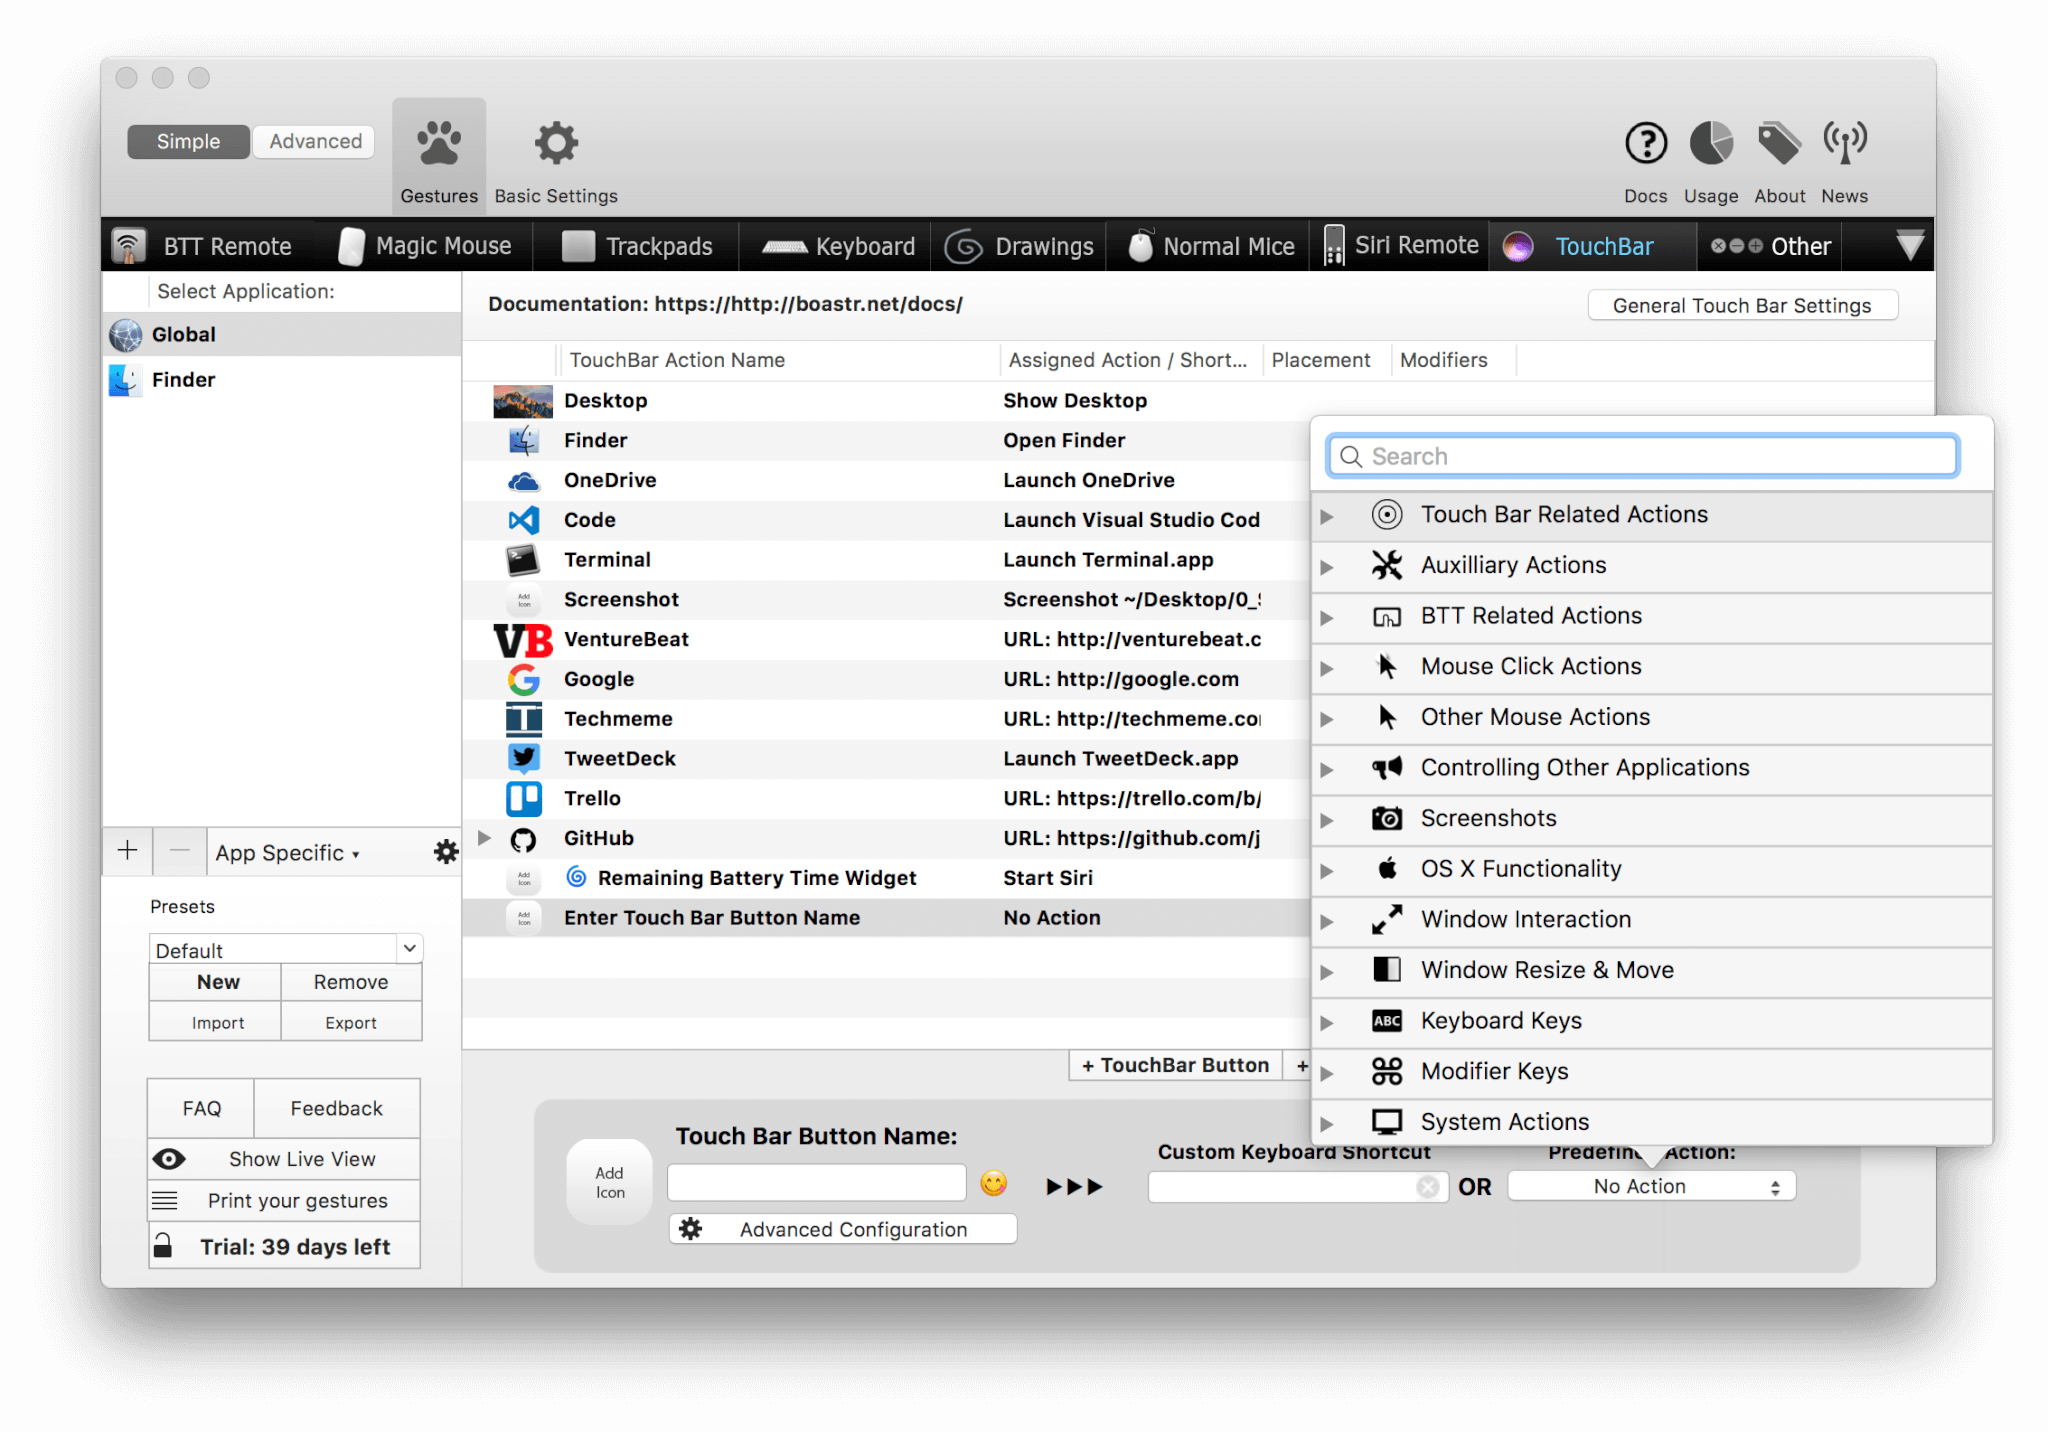Switch to Advanced mode

click(315, 141)
